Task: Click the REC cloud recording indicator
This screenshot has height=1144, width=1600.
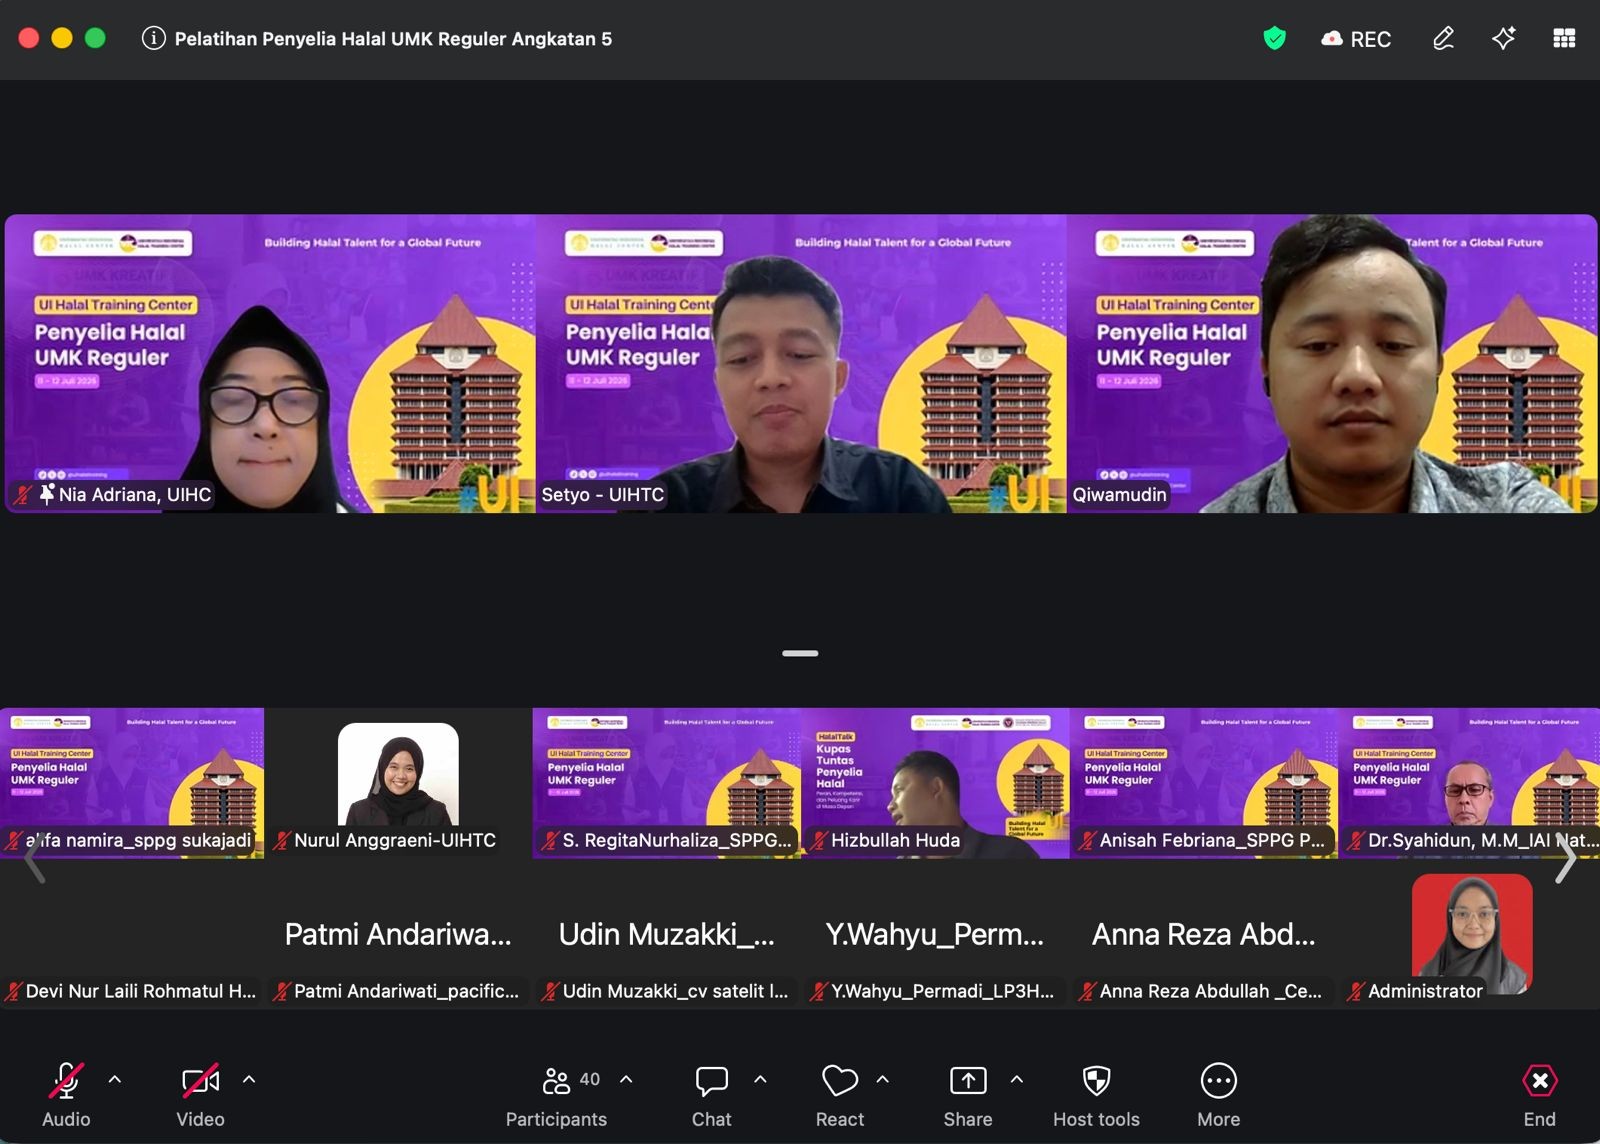Action: pos(1356,39)
